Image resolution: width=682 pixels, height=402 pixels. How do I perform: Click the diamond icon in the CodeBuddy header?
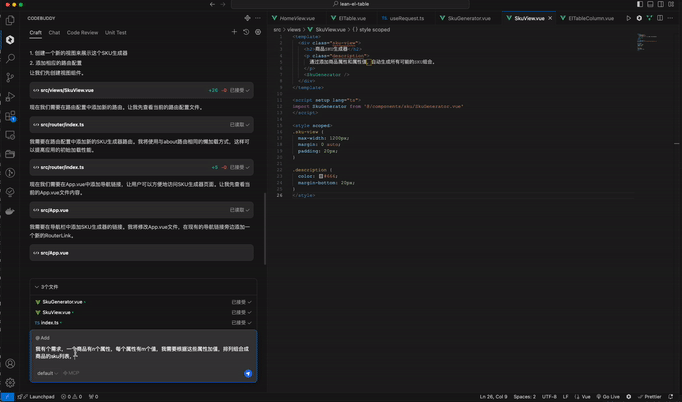(247, 18)
